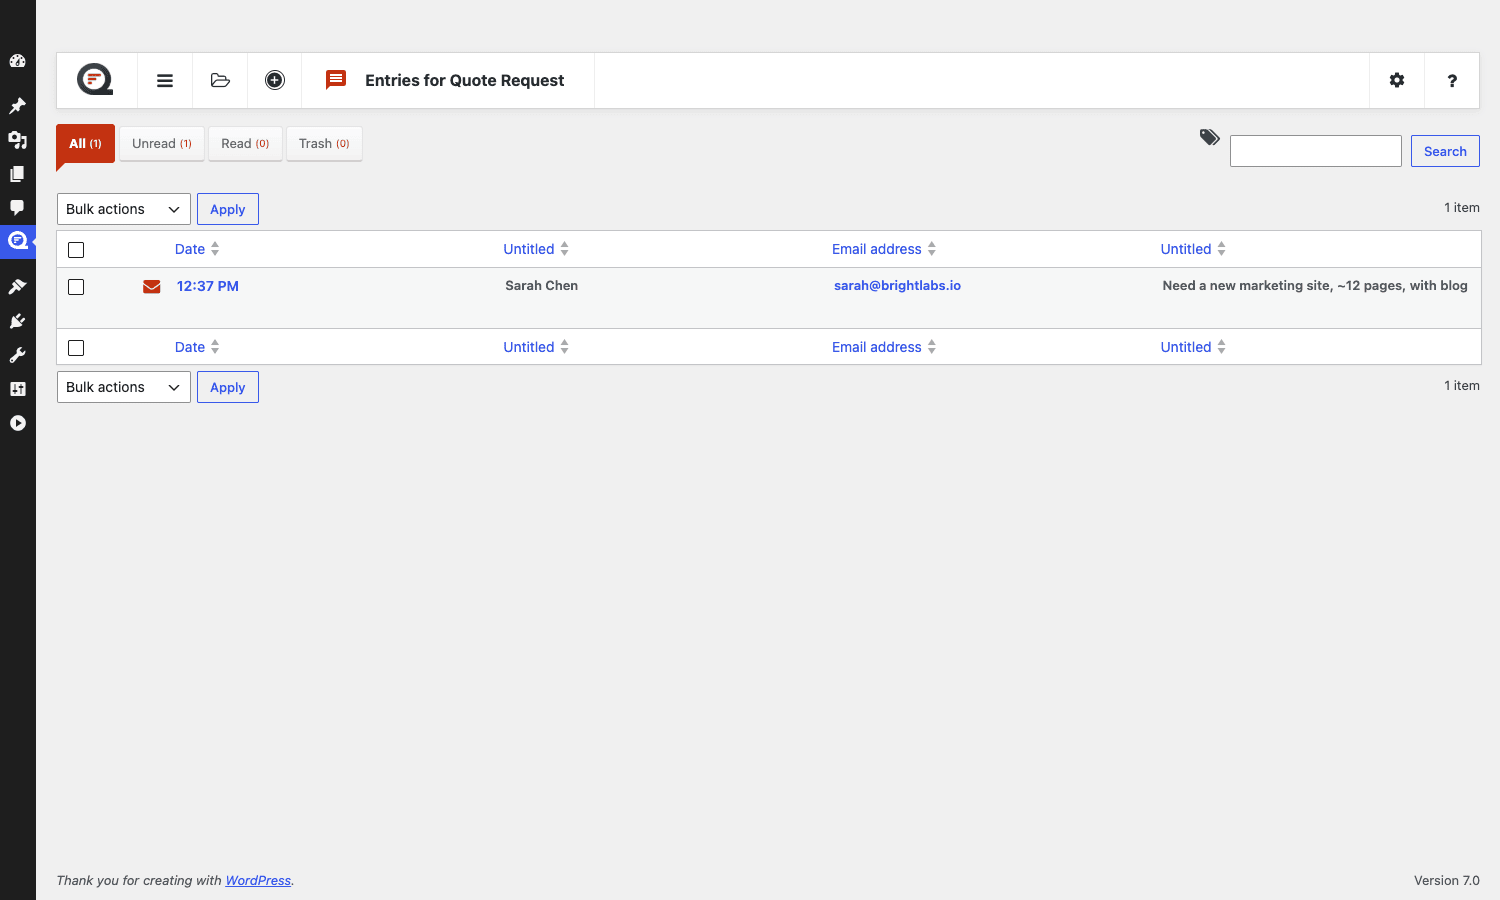The height and width of the screenshot is (900, 1500).
Task: Click the 'Need a new marketing site' message text
Action: coord(1315,285)
